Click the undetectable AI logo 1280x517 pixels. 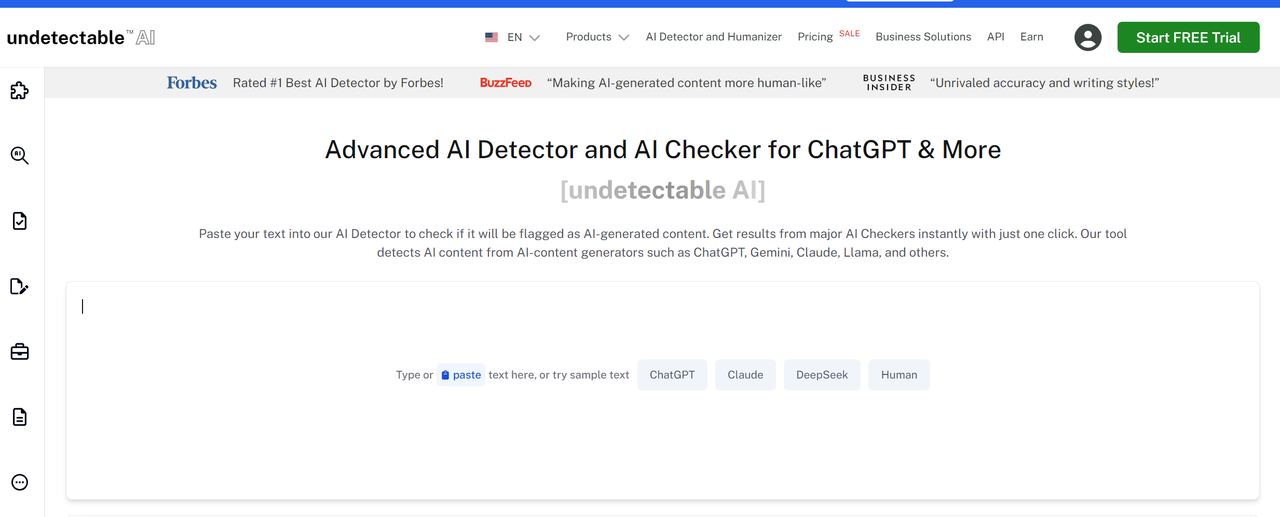coord(81,37)
